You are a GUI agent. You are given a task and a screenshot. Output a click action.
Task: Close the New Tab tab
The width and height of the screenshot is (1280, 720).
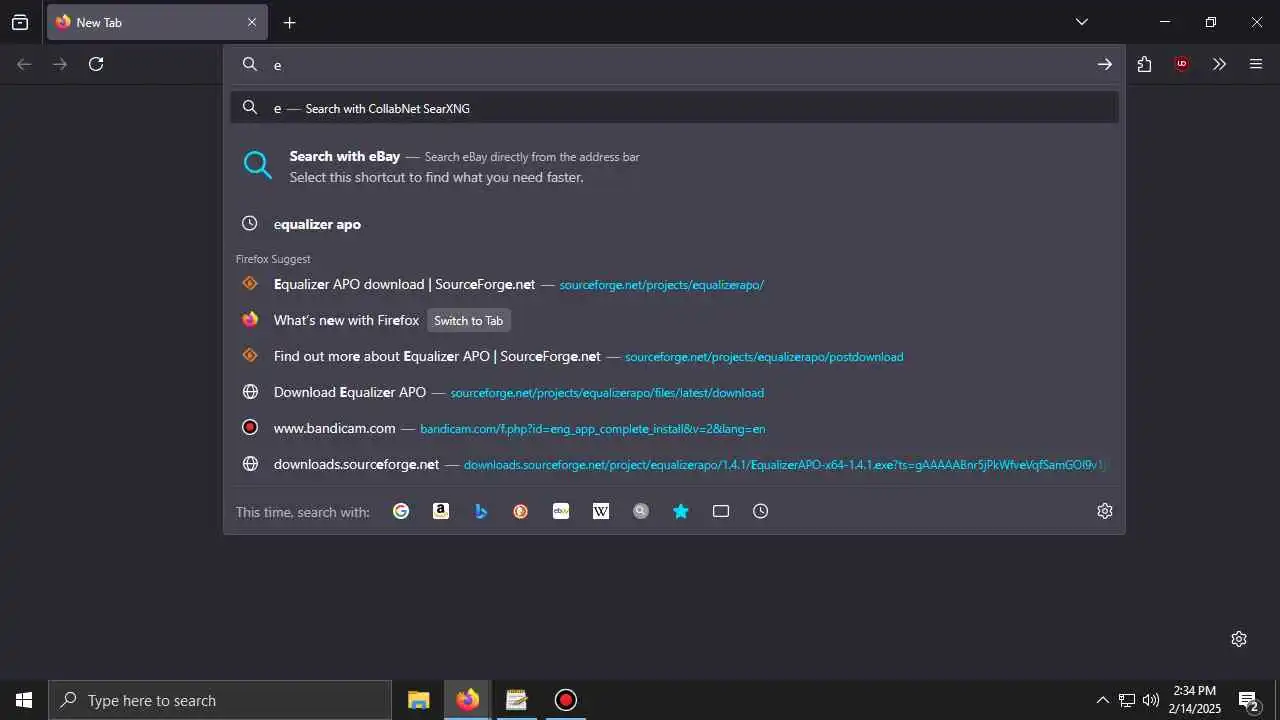click(252, 22)
